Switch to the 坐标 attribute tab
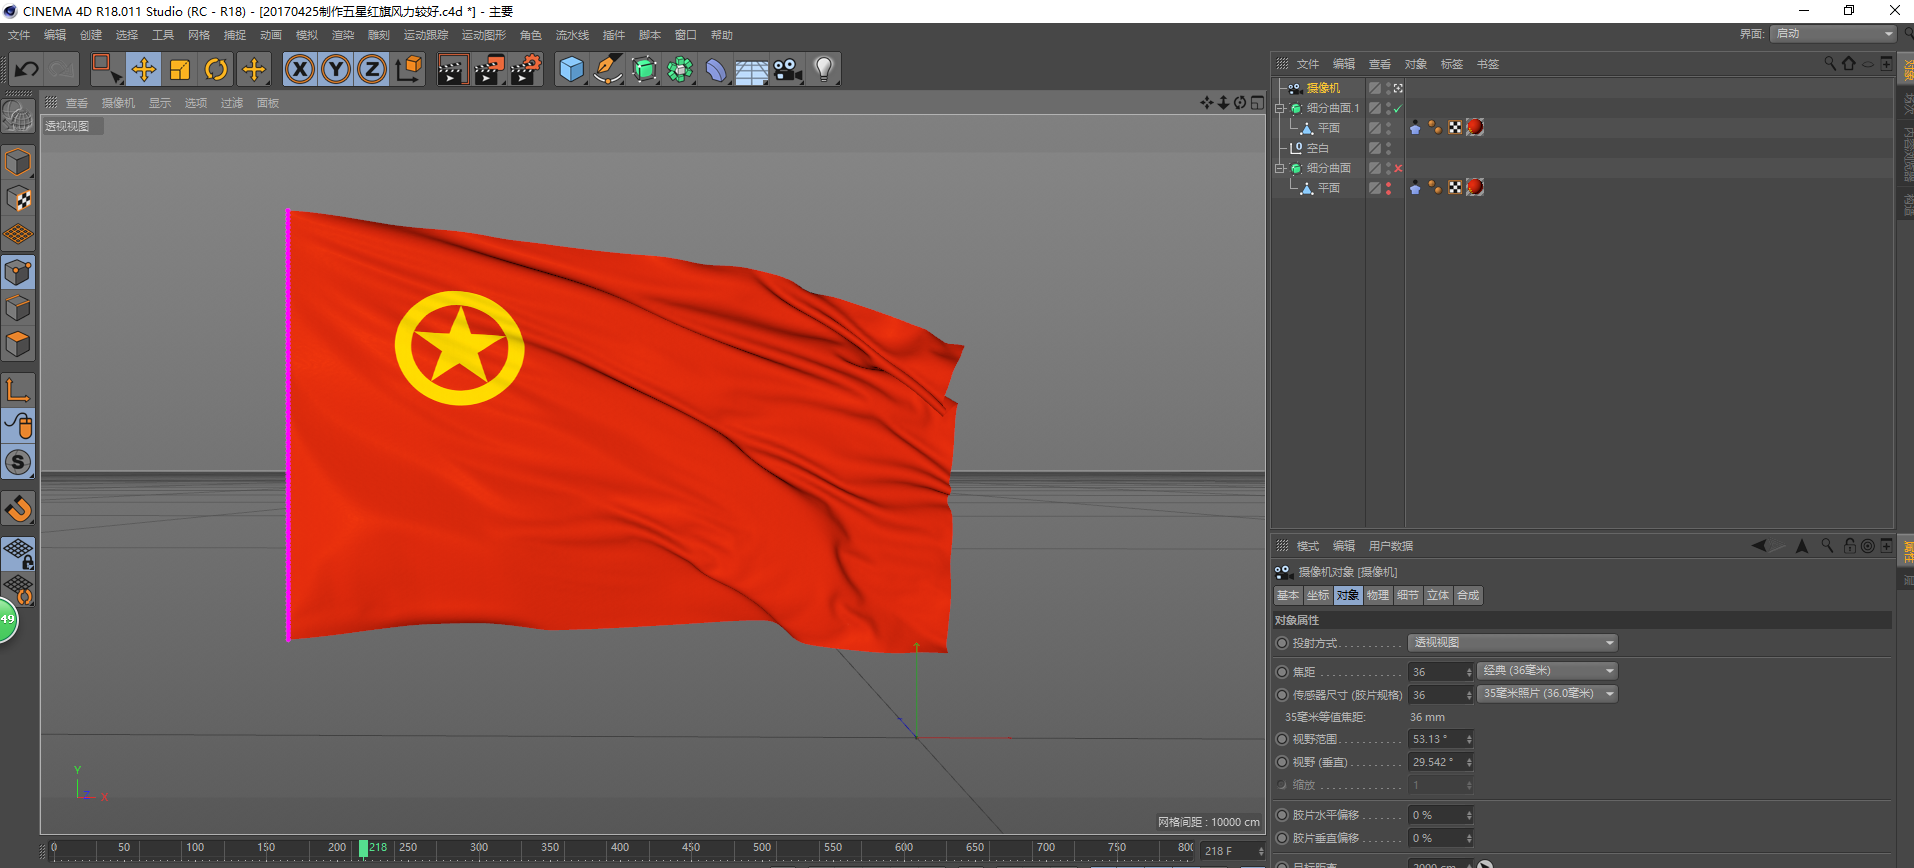 (x=1318, y=595)
